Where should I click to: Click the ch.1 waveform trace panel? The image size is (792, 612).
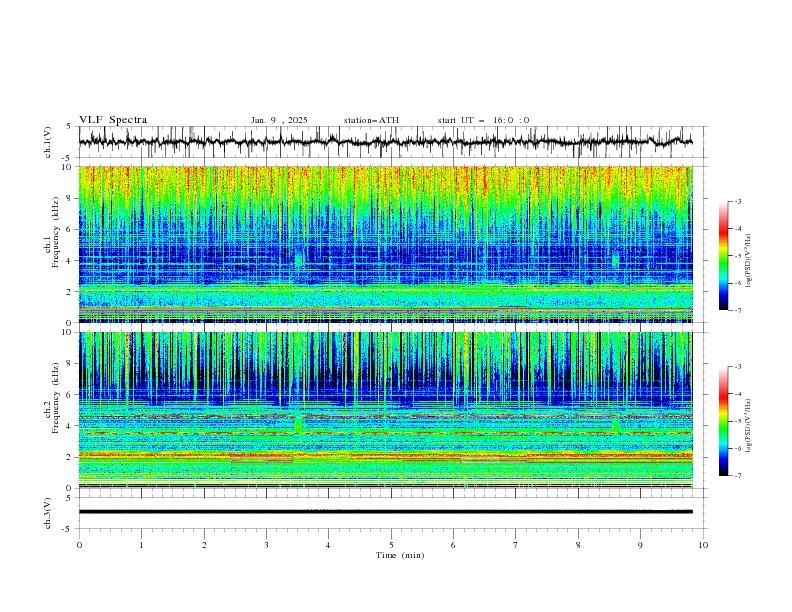[393, 142]
